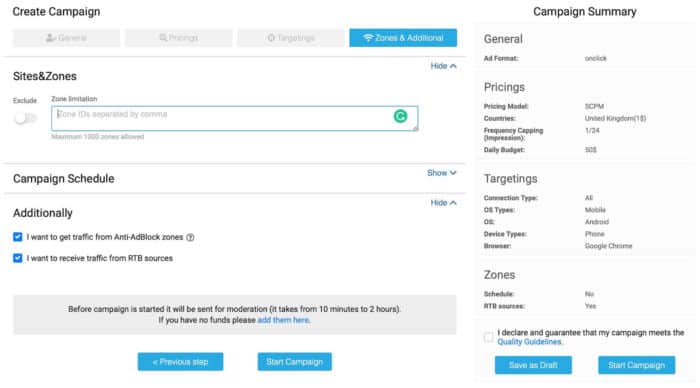Click the 'Phone' device types value
700x388 pixels.
(x=594, y=234)
